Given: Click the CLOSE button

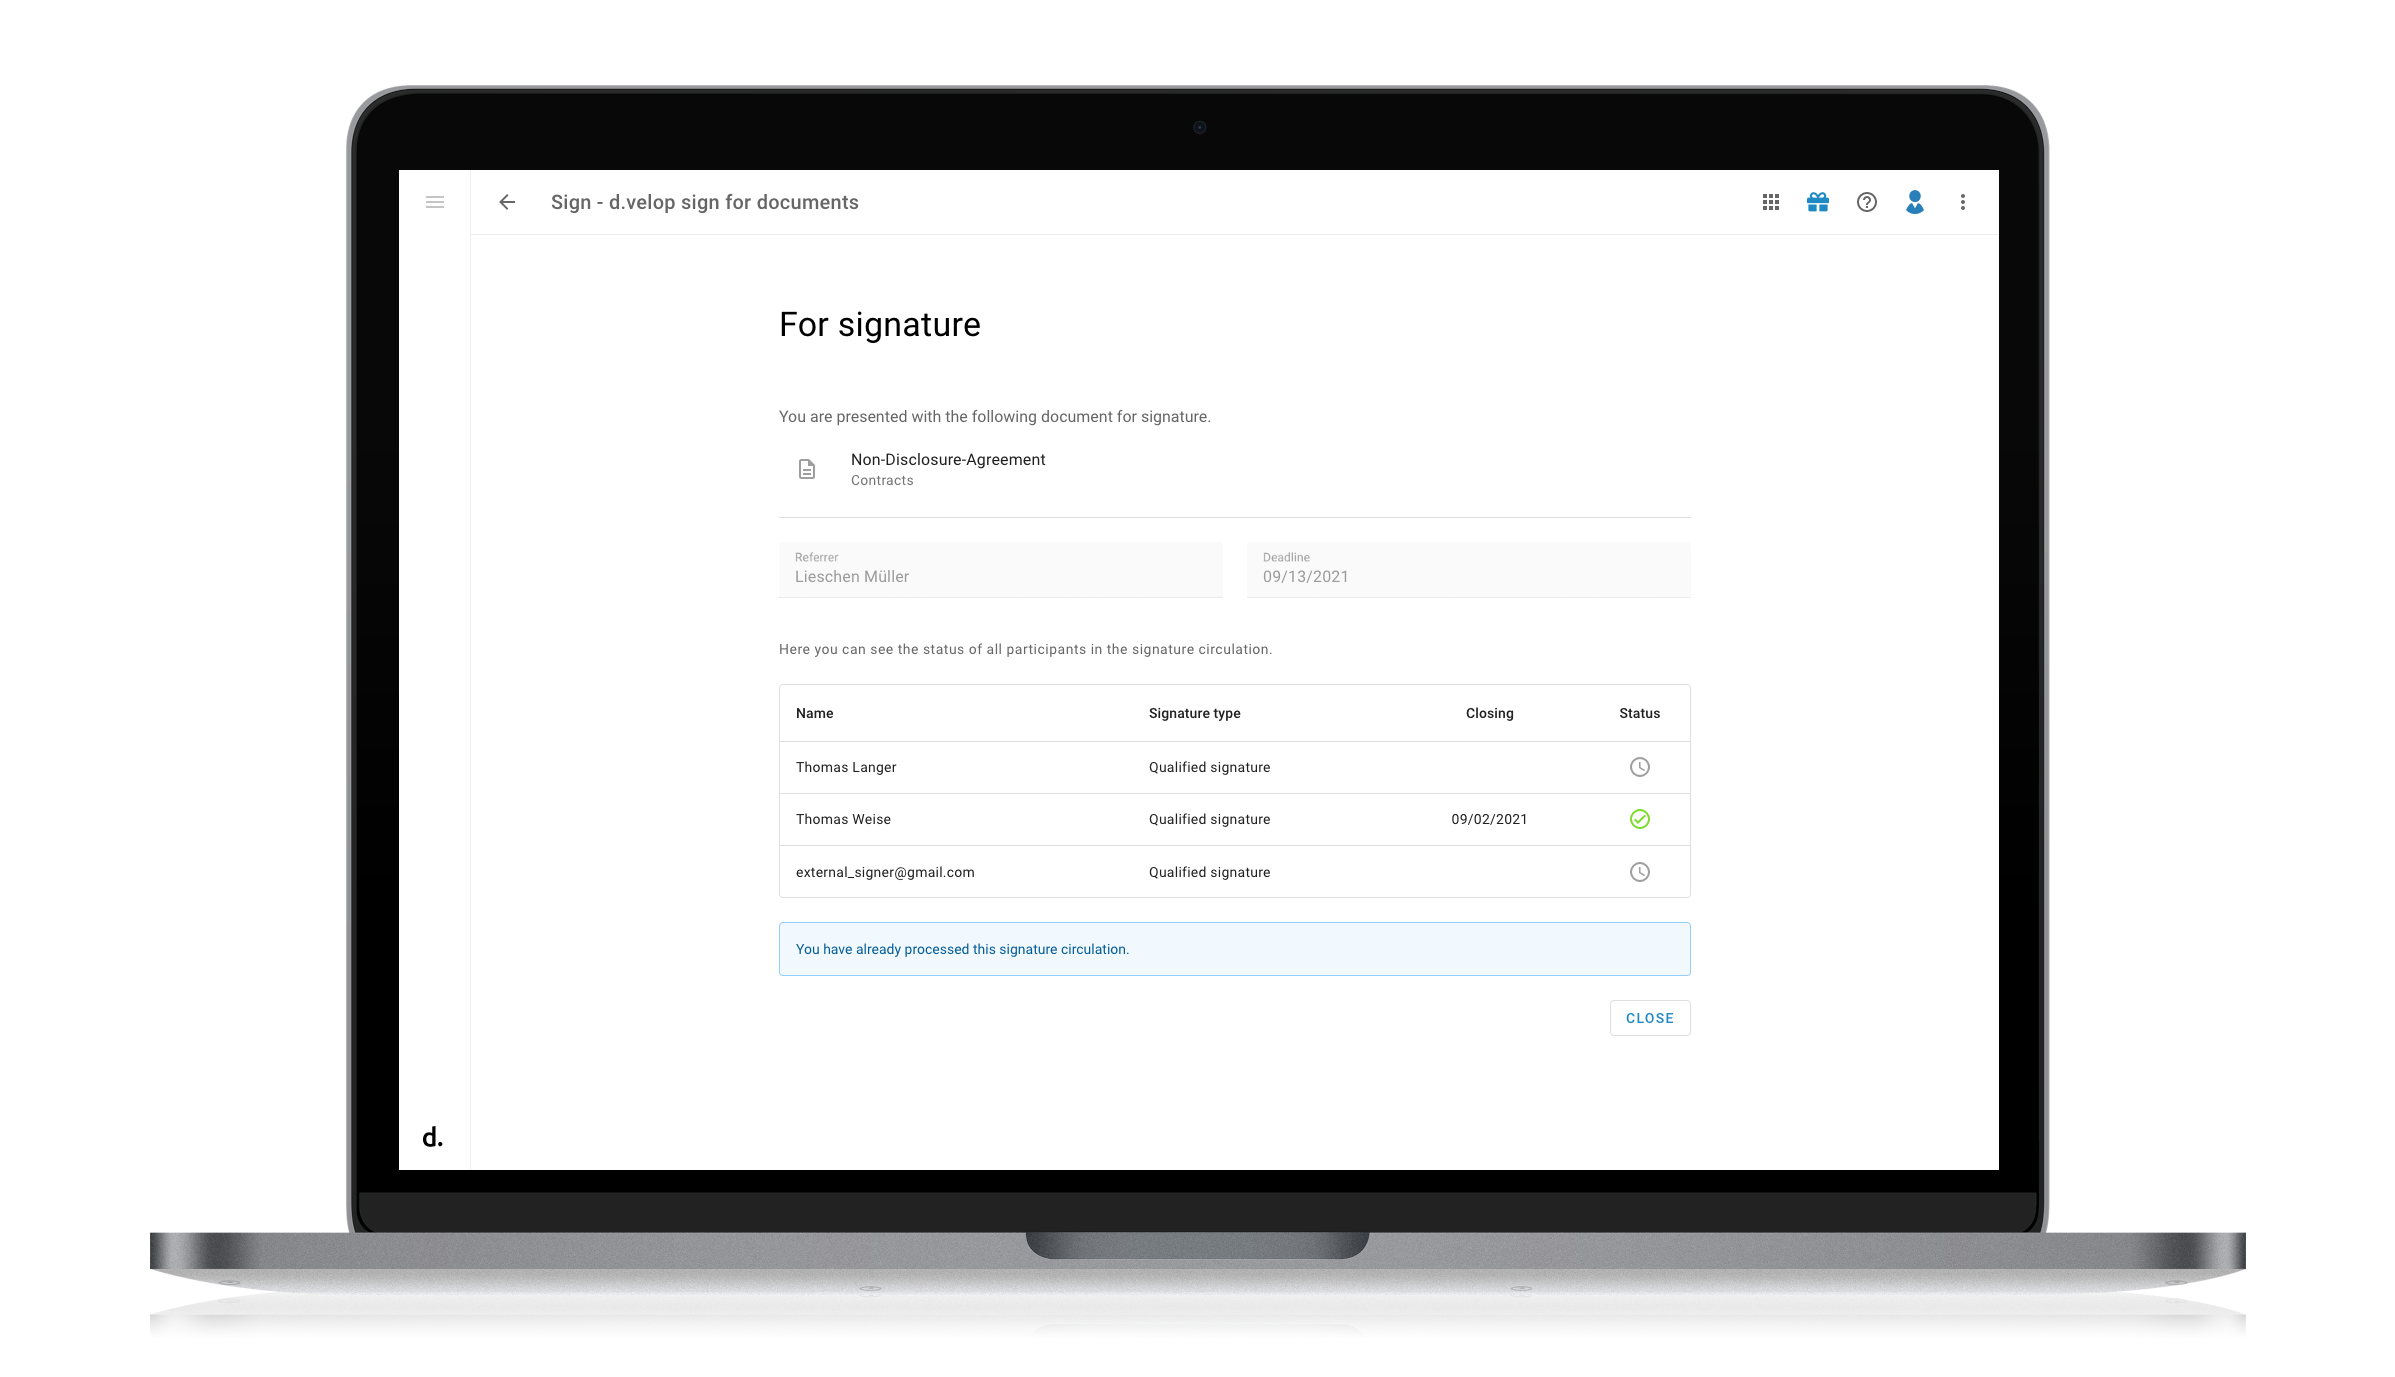Looking at the screenshot, I should [x=1650, y=1018].
